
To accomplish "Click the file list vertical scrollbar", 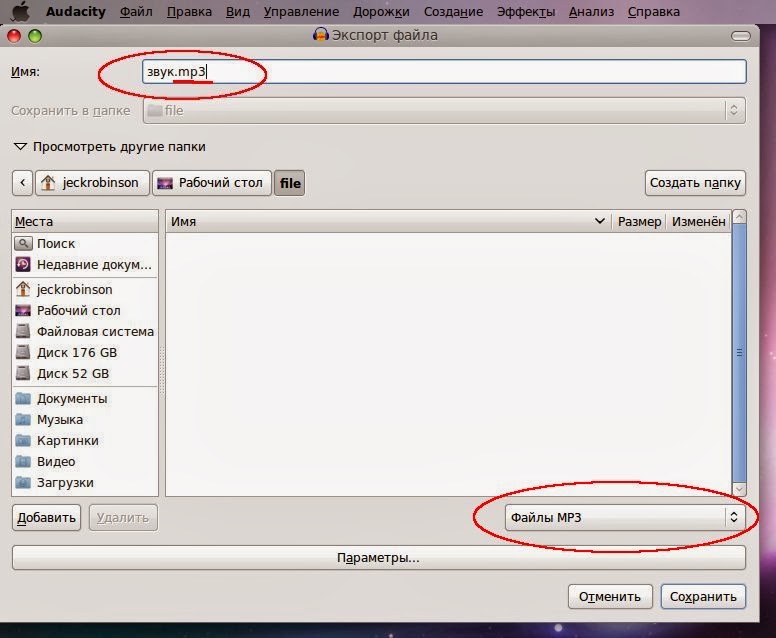I will tap(739, 352).
